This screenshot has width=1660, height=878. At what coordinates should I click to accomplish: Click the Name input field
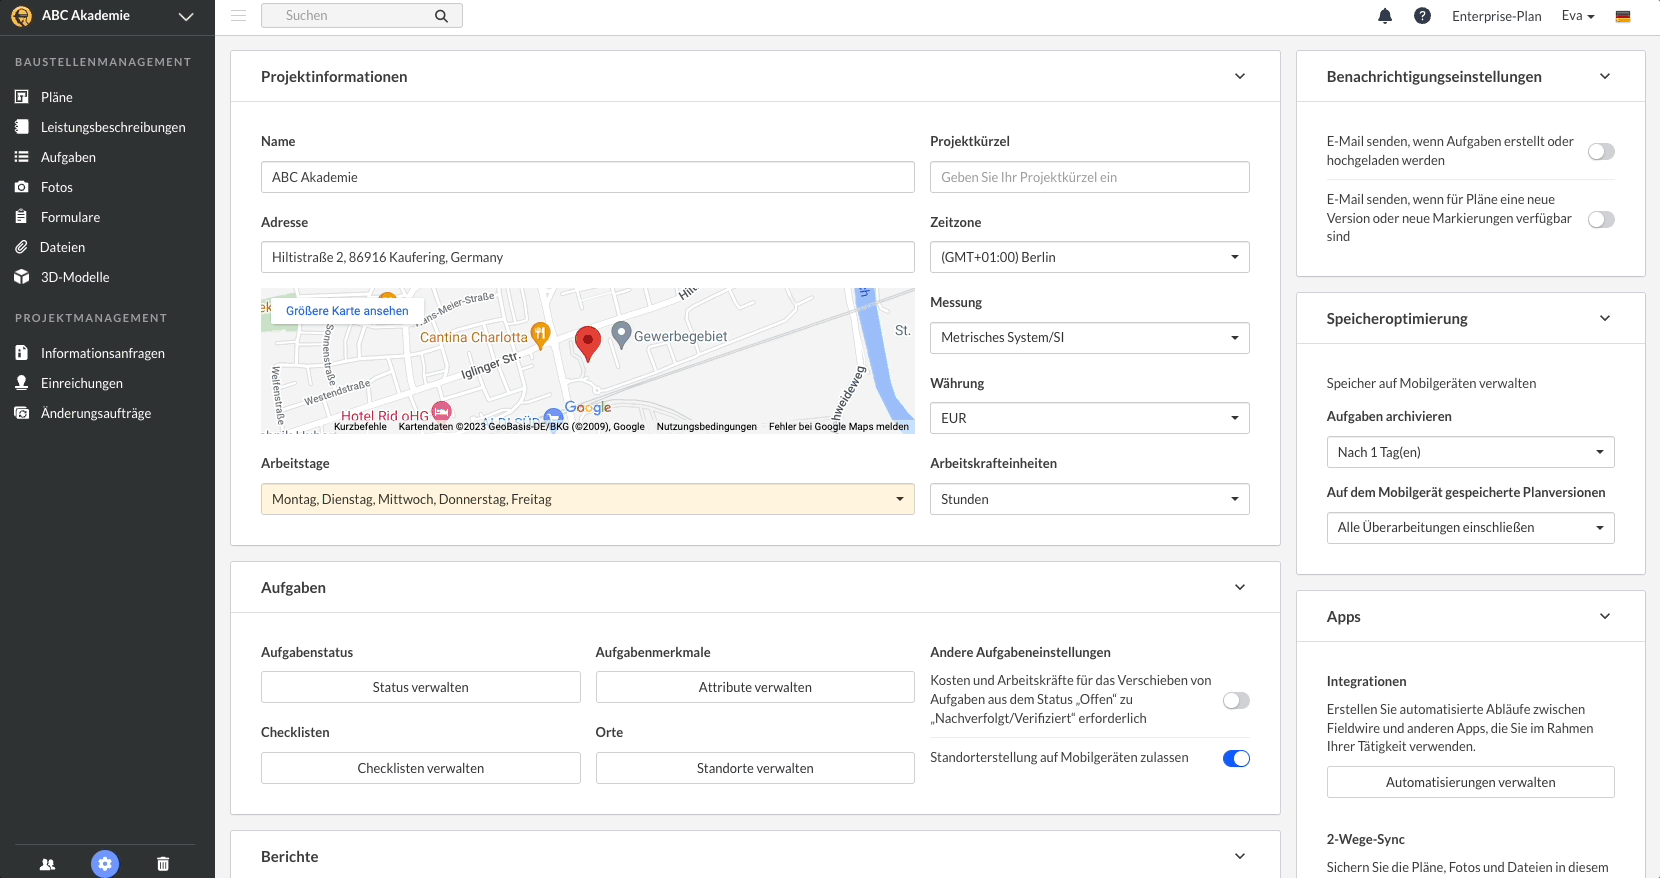[588, 177]
